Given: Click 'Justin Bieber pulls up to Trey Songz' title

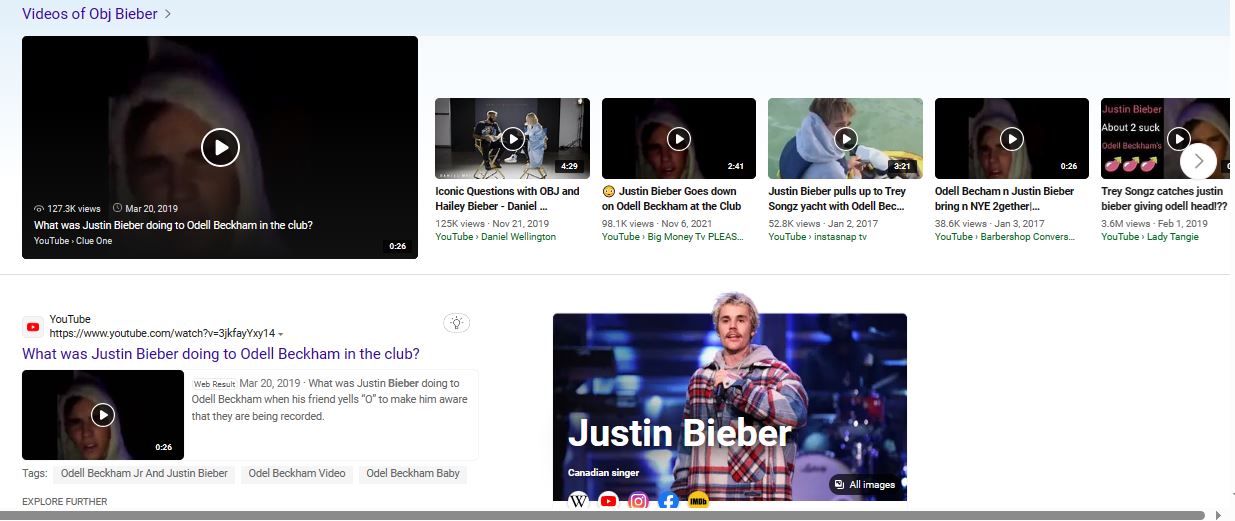Looking at the screenshot, I should [x=838, y=198].
